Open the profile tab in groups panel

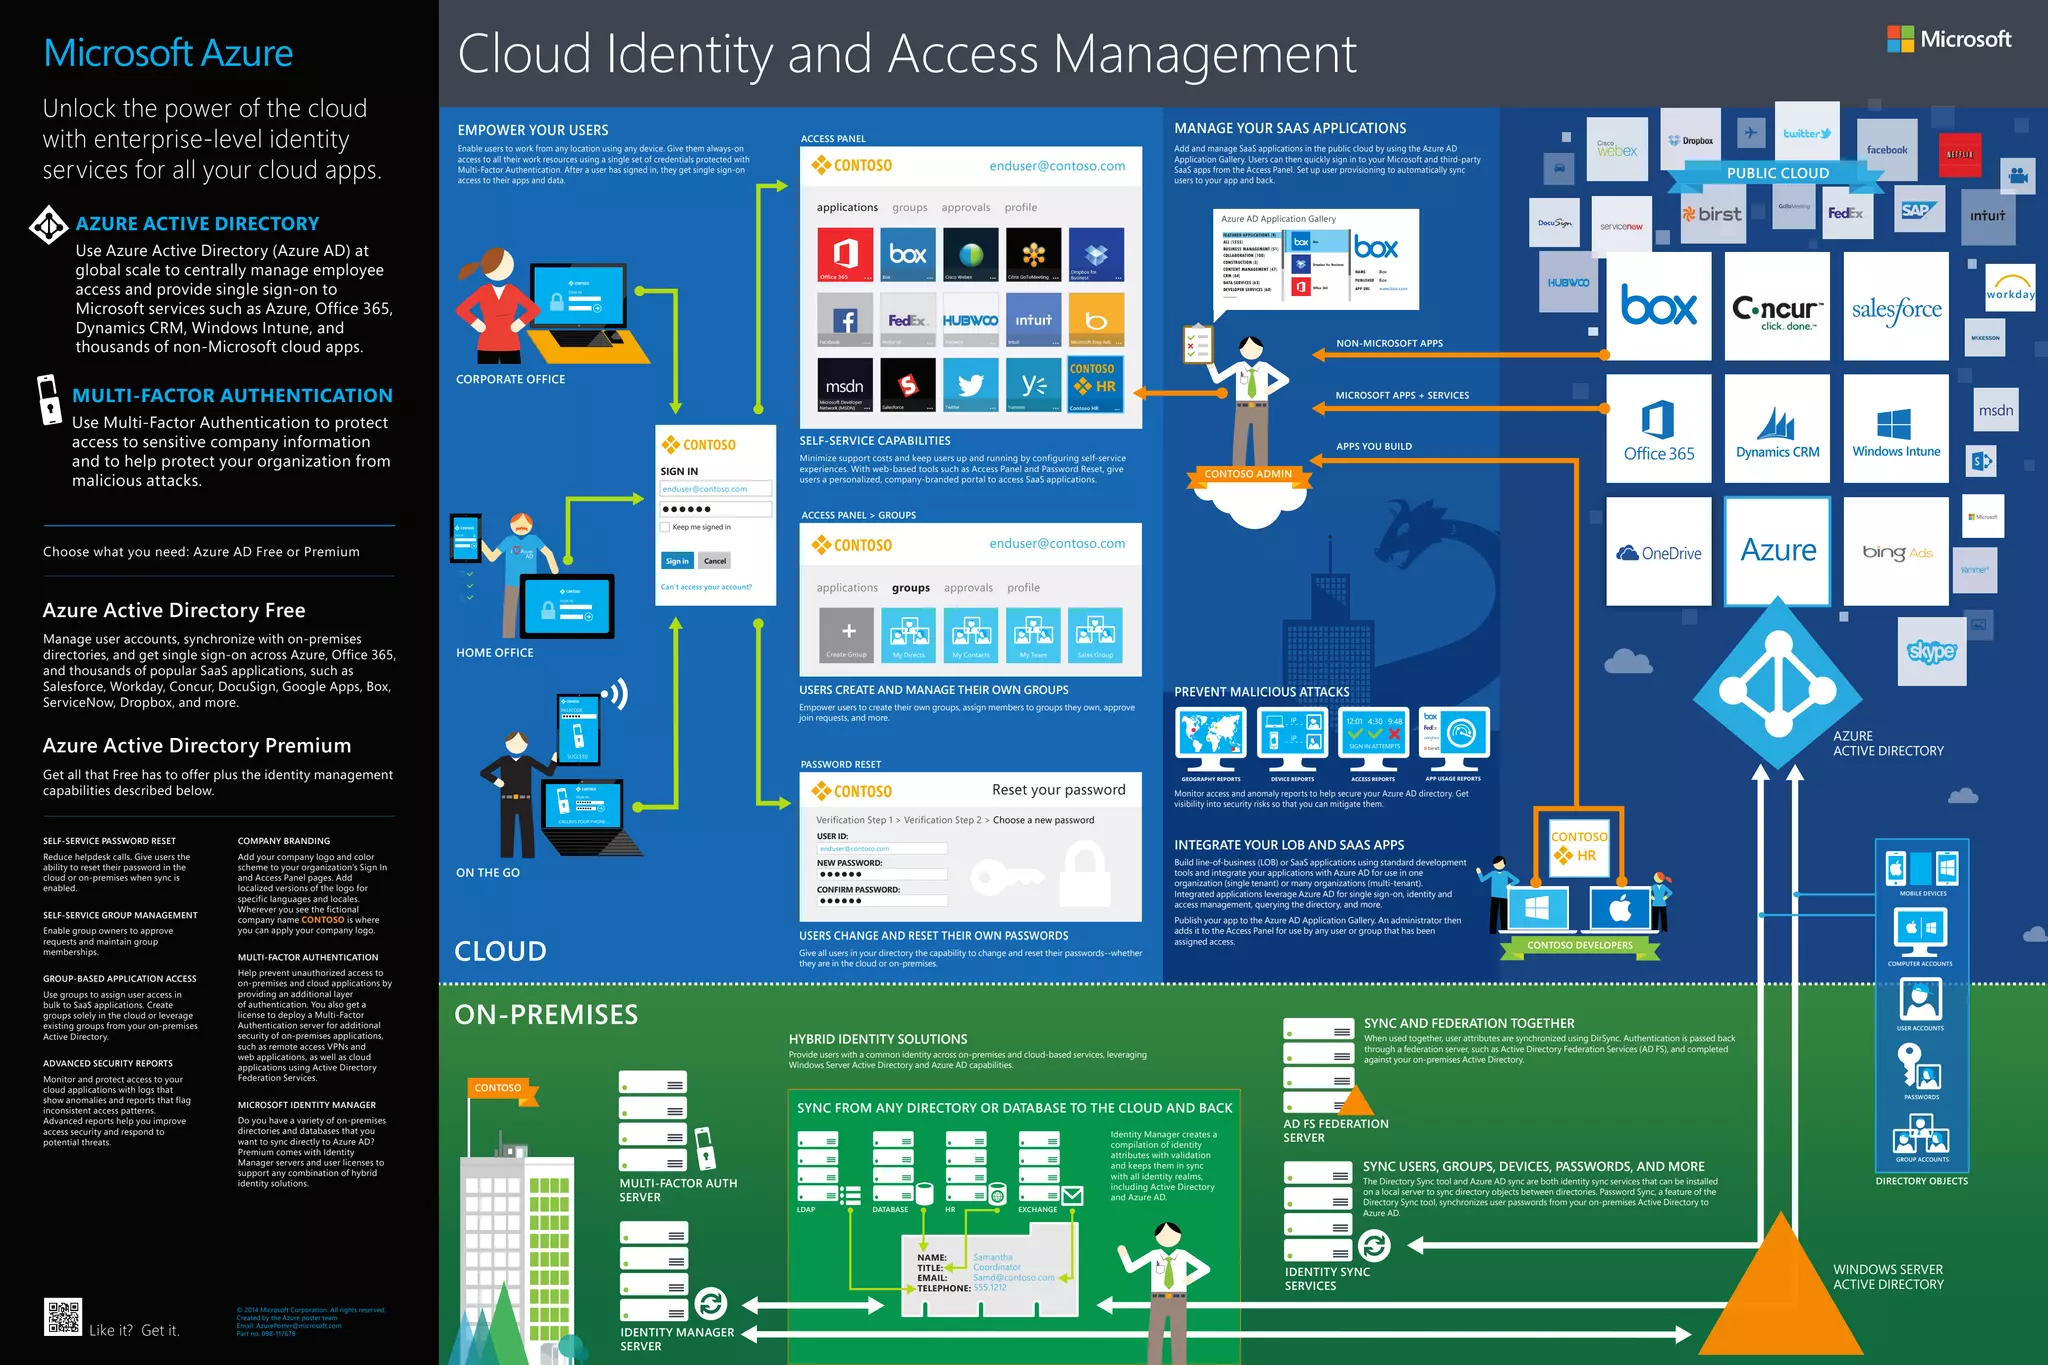(1023, 588)
